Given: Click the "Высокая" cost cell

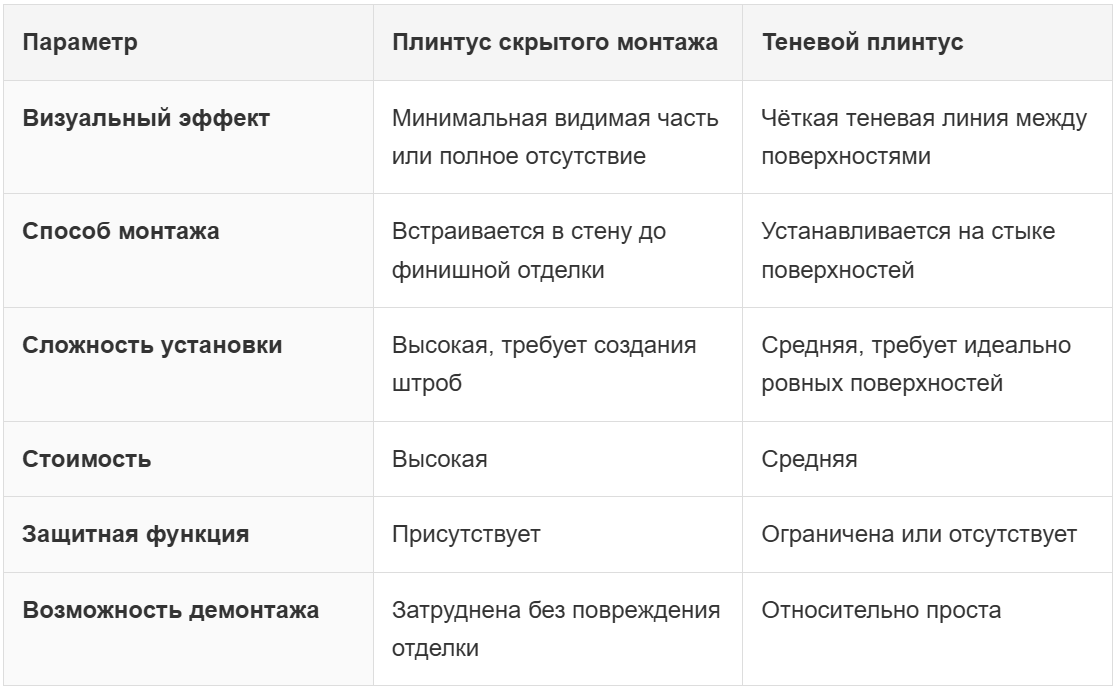Looking at the screenshot, I should pyautogui.click(x=440, y=459).
